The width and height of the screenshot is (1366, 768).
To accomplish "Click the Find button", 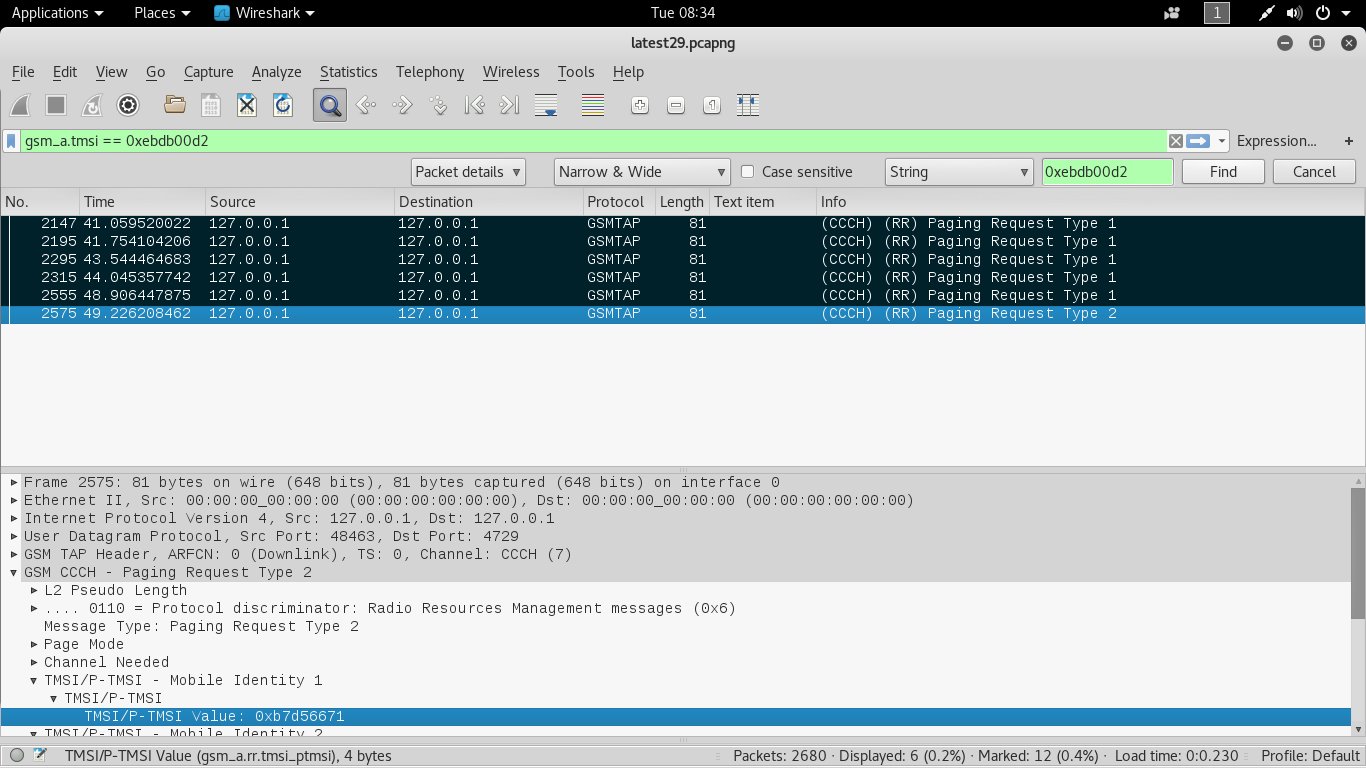I will [1223, 172].
